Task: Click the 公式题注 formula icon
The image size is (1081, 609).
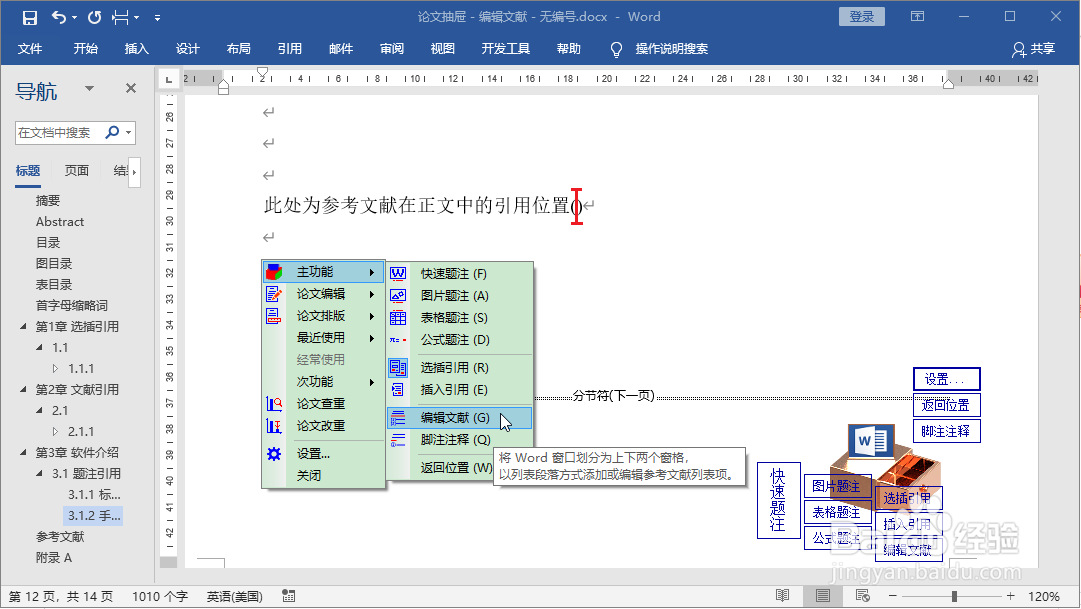Action: (x=398, y=340)
